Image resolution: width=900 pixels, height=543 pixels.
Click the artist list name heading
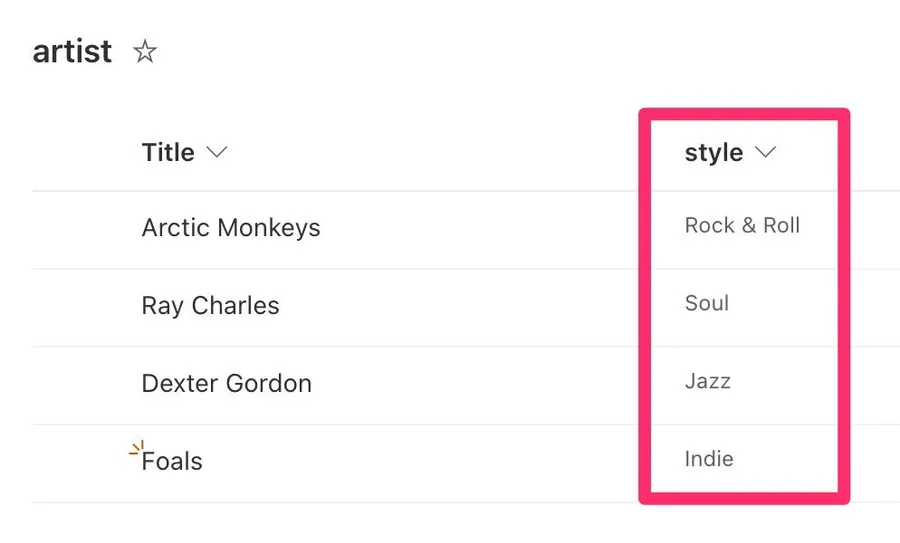pos(72,51)
